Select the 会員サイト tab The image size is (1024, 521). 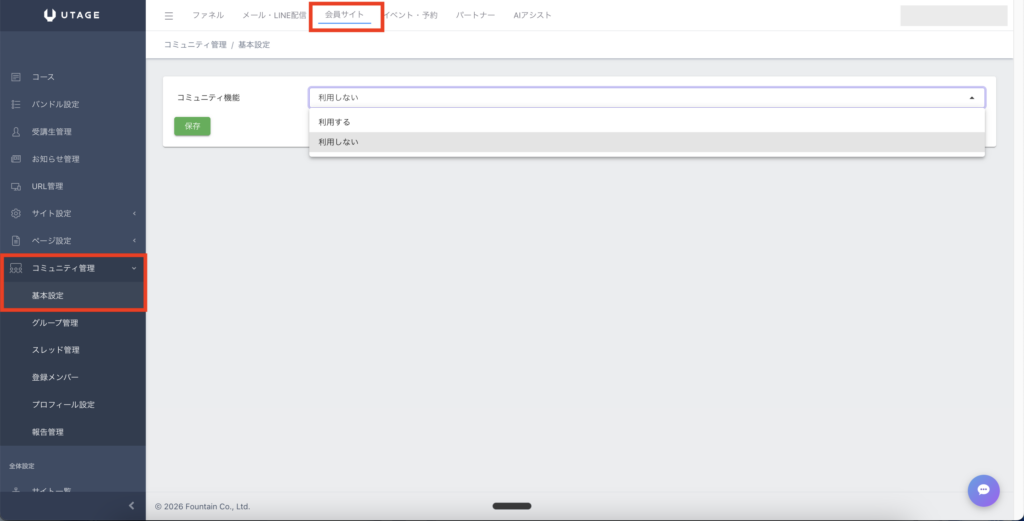[x=345, y=14]
